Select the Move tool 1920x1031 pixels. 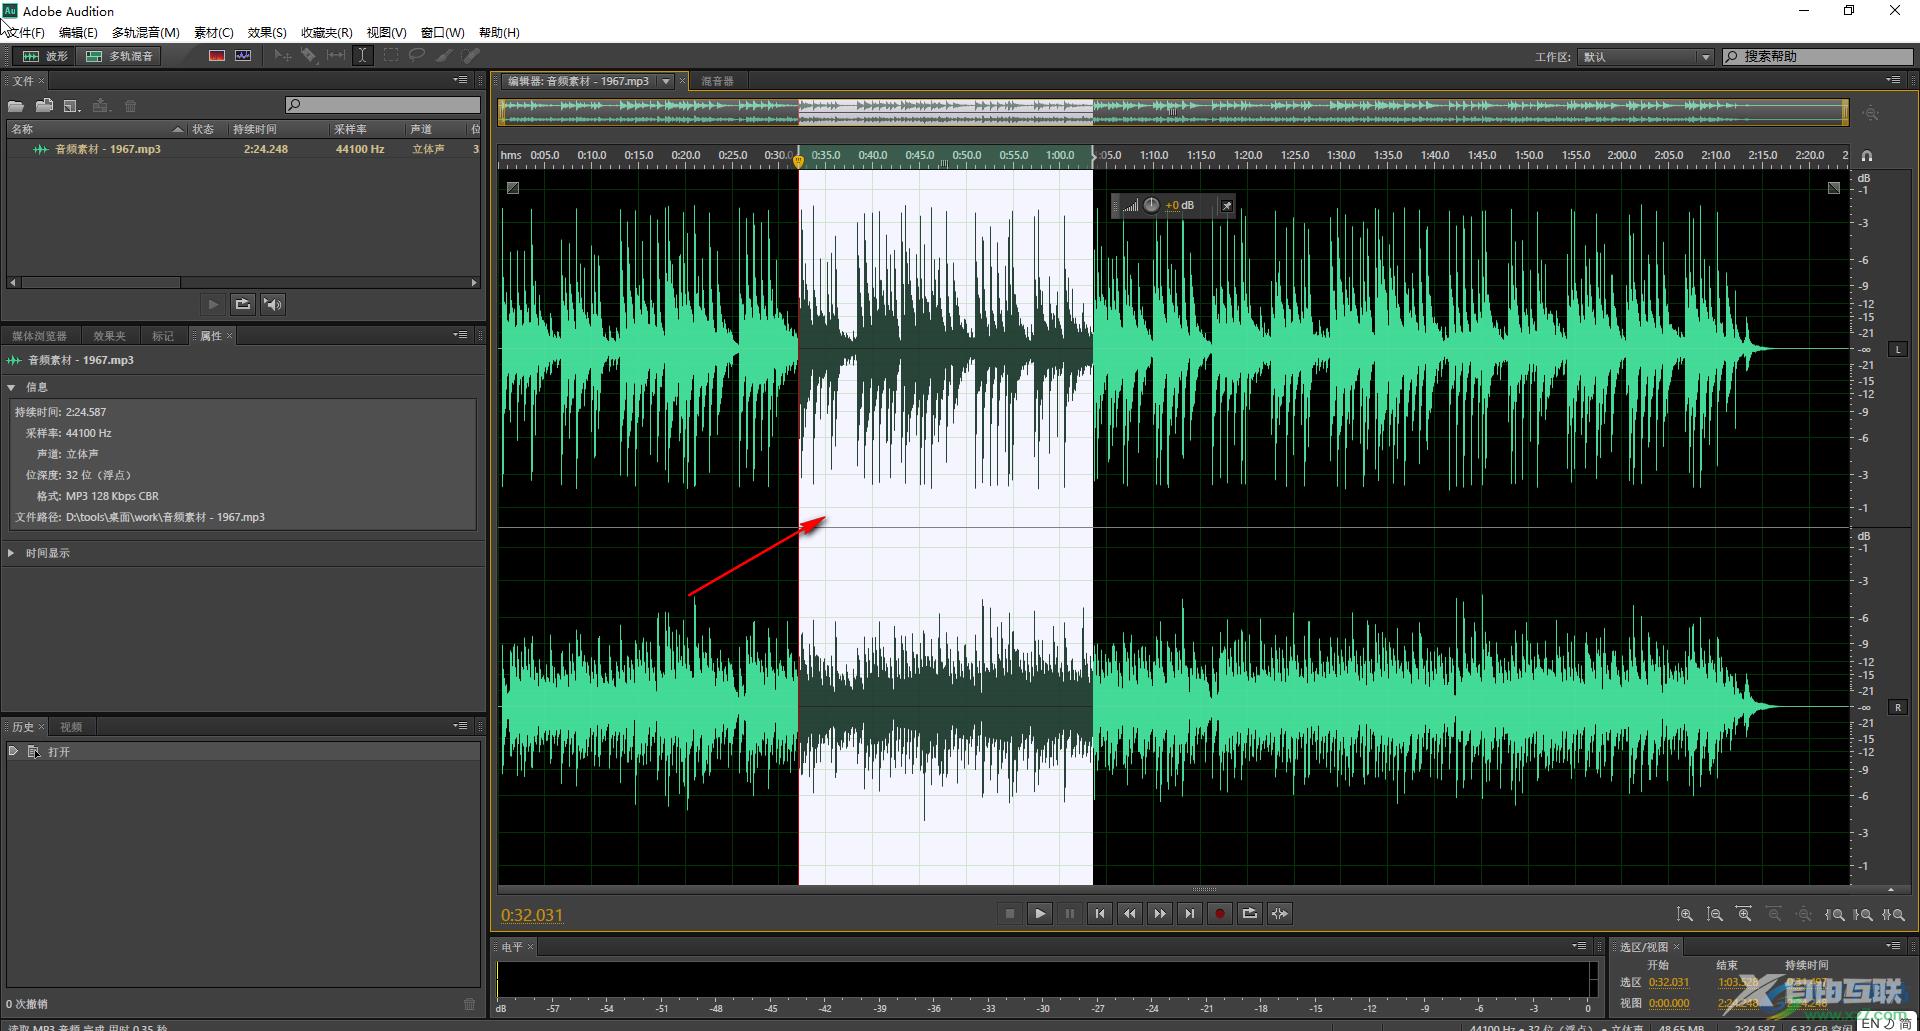pos(283,56)
